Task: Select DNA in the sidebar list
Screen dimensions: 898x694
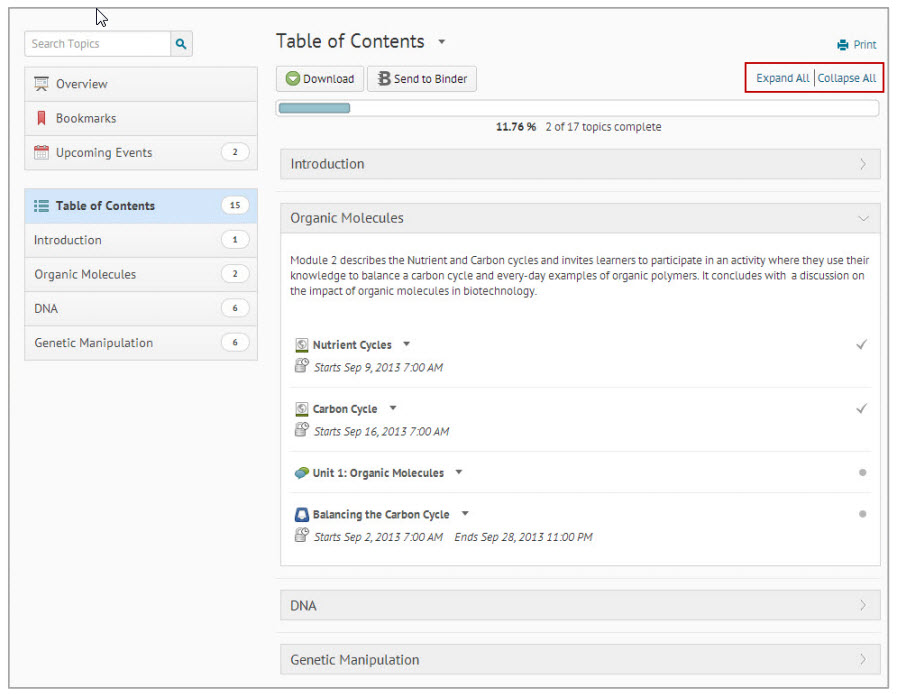Action: [x=46, y=308]
